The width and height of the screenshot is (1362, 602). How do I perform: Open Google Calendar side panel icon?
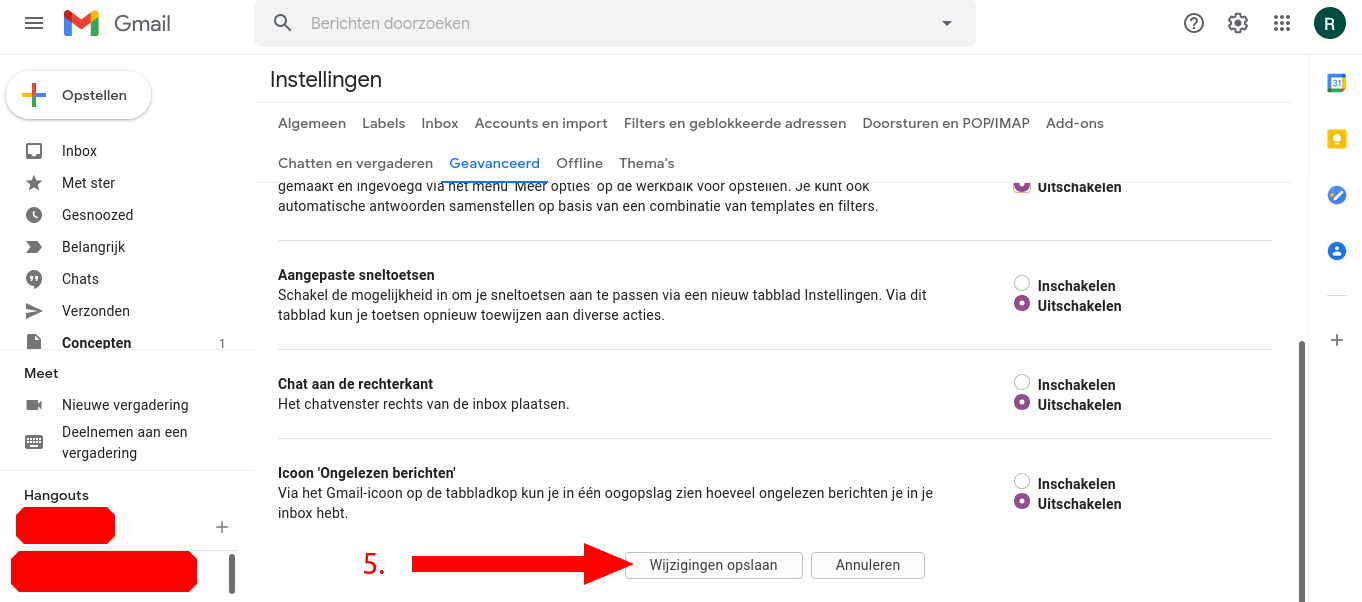pyautogui.click(x=1336, y=83)
